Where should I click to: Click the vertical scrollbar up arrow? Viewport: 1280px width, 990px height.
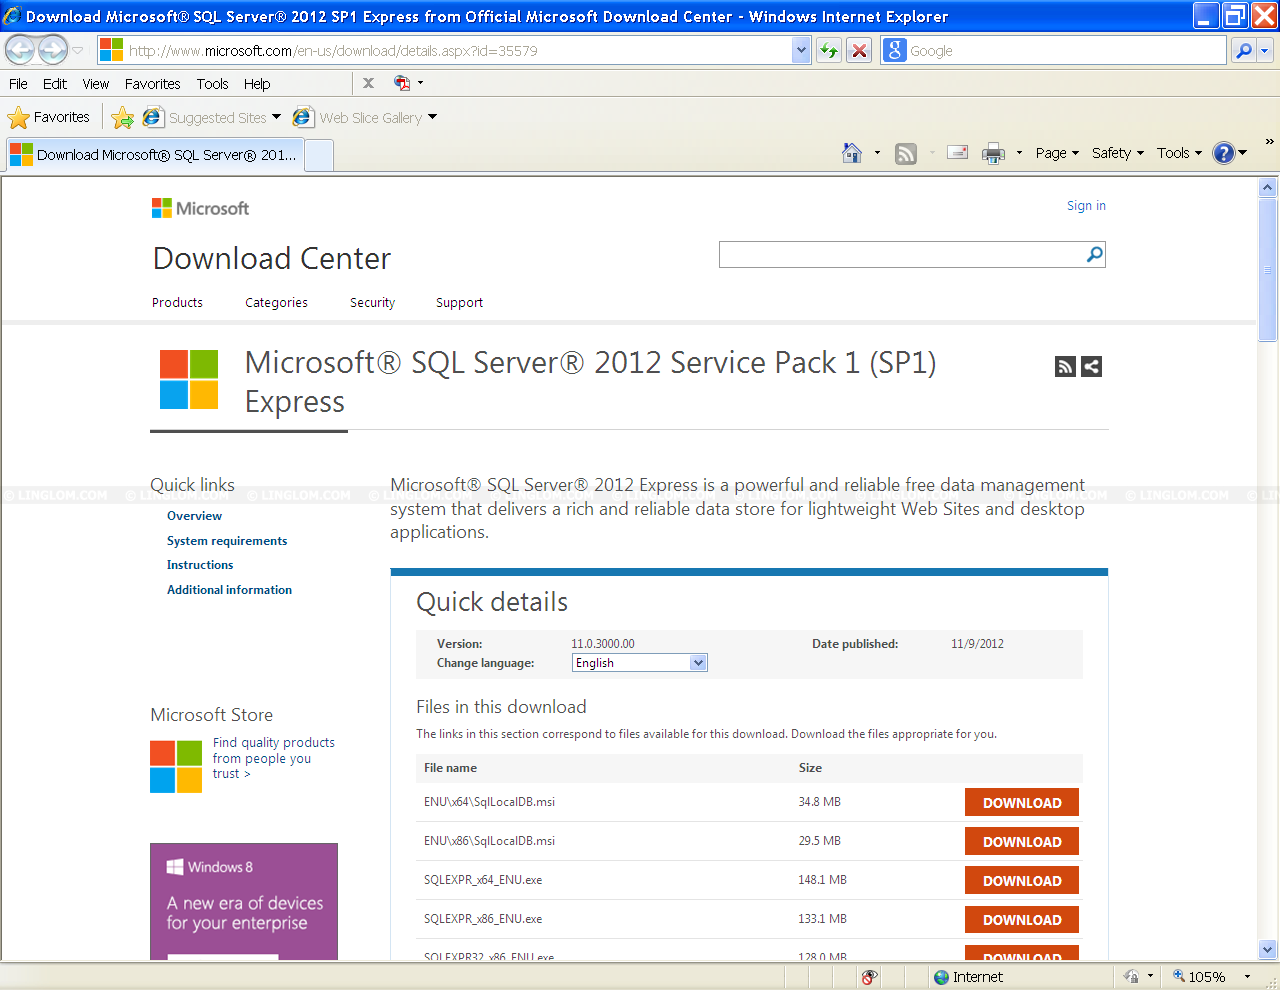1268,187
